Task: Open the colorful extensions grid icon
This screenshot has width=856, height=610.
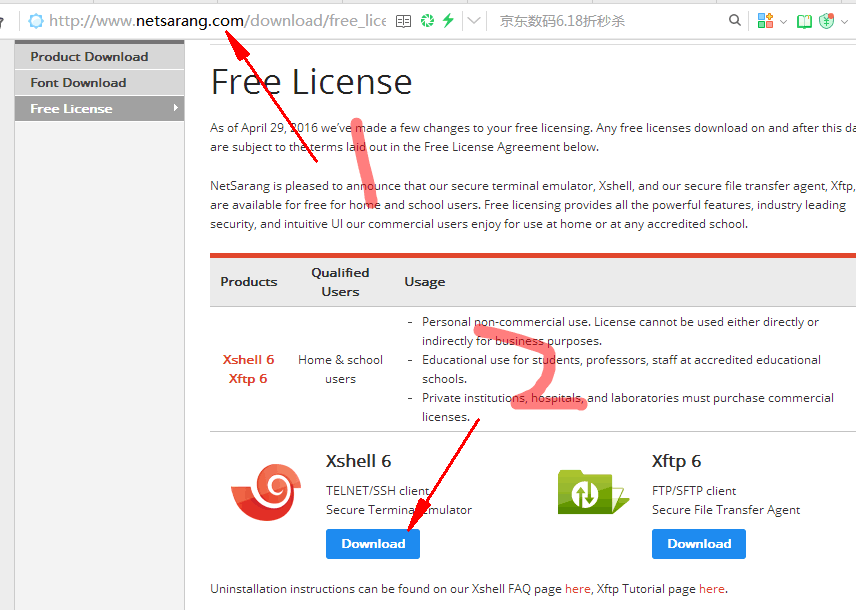Action: click(765, 21)
